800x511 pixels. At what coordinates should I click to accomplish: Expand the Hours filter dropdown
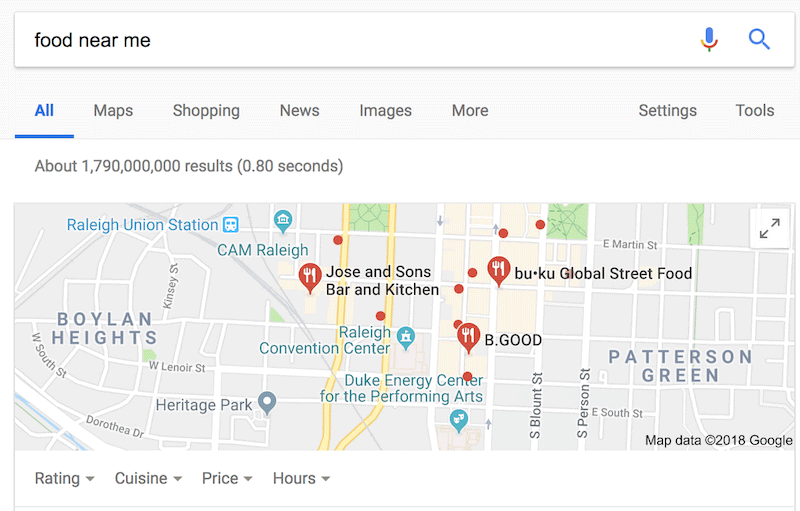coord(301,479)
